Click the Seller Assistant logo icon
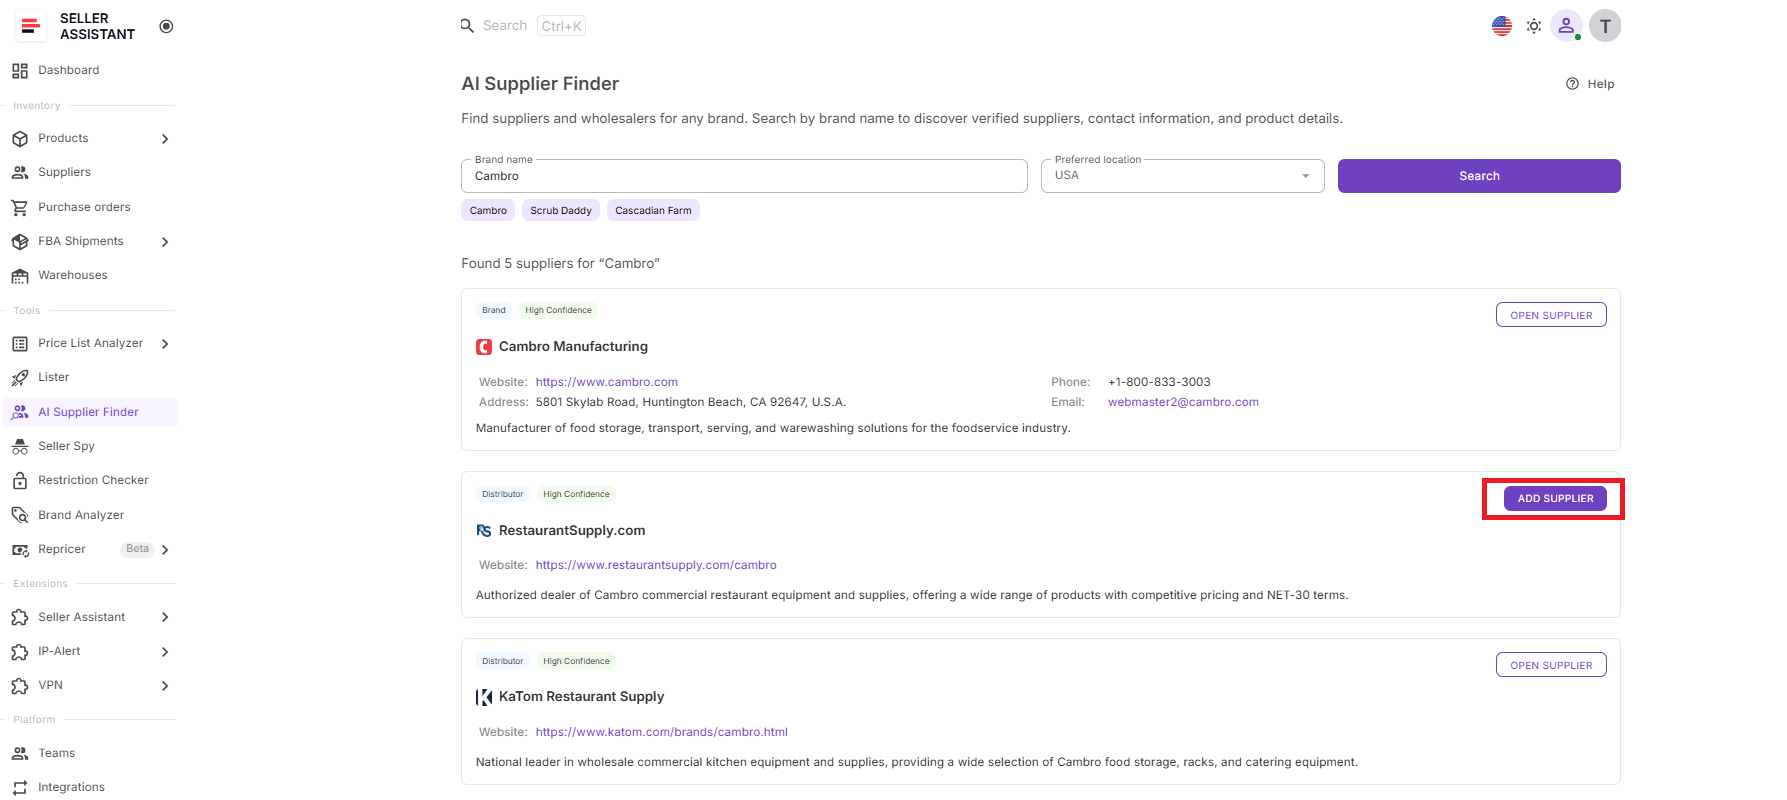The width and height of the screenshot is (1787, 800). click(31, 26)
